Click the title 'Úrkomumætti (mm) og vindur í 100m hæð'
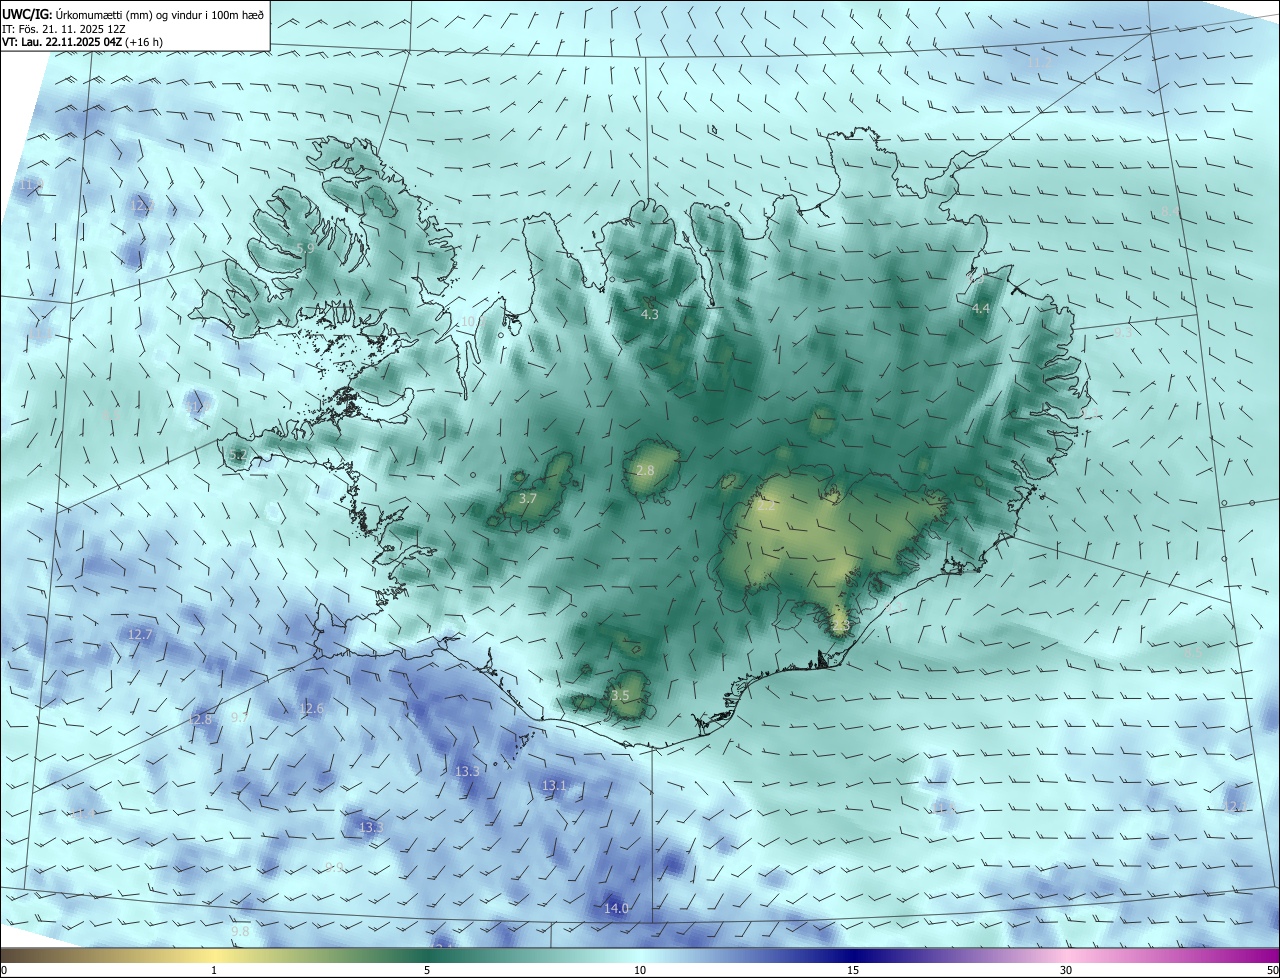Screen dimensions: 1280x978 coord(160,14)
